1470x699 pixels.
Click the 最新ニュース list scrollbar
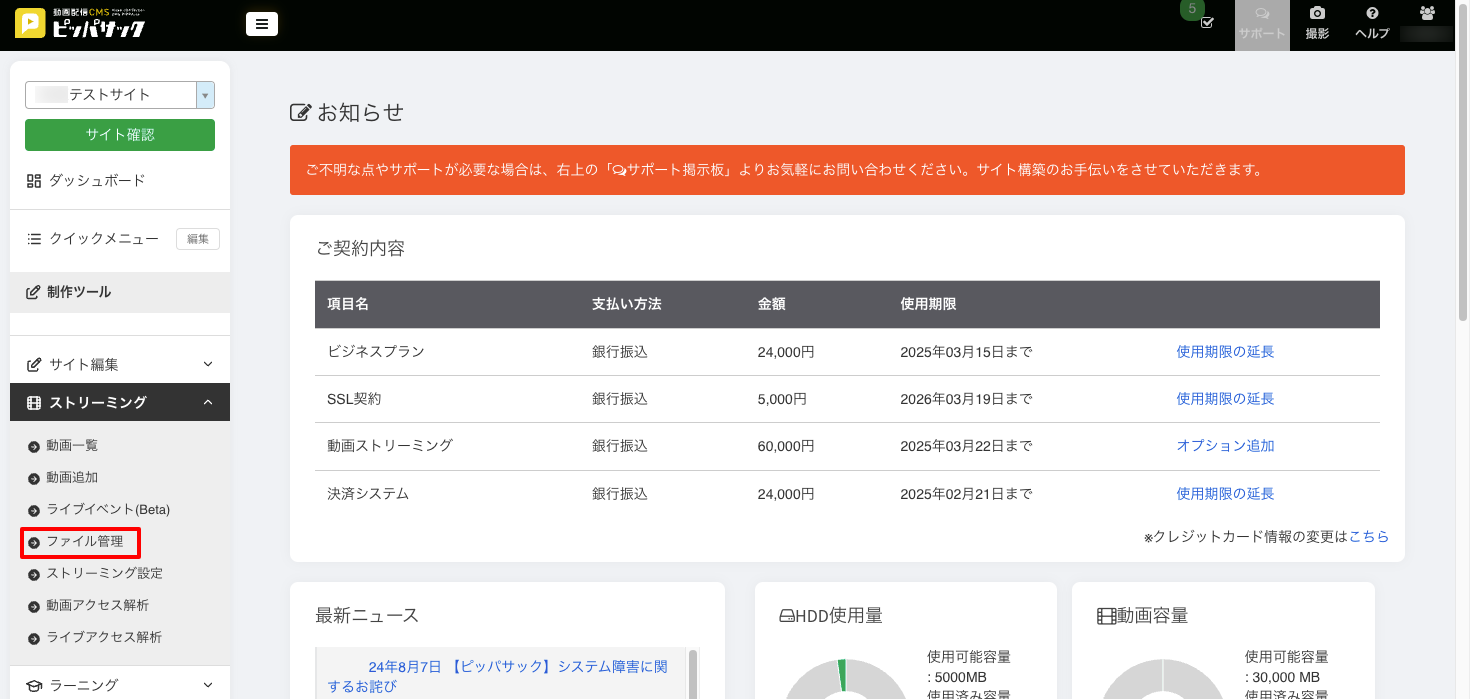coord(692,674)
